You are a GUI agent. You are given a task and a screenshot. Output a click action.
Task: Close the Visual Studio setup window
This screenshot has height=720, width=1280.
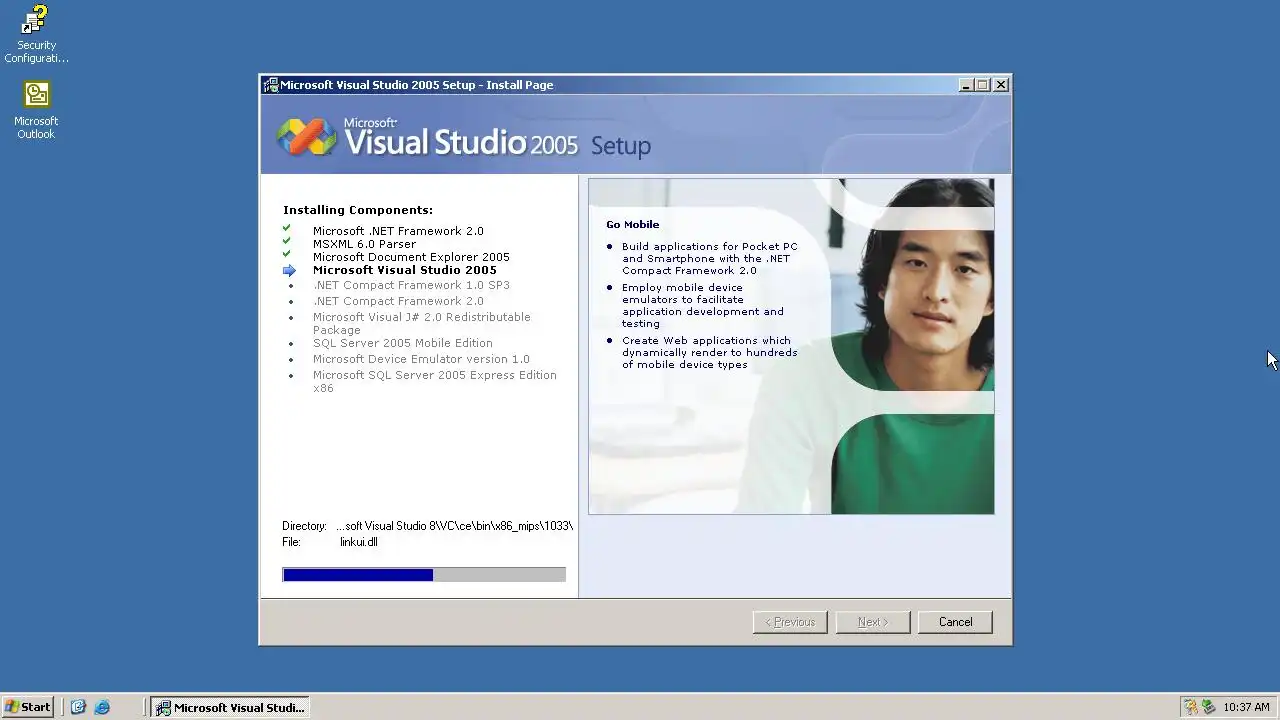click(x=1001, y=85)
